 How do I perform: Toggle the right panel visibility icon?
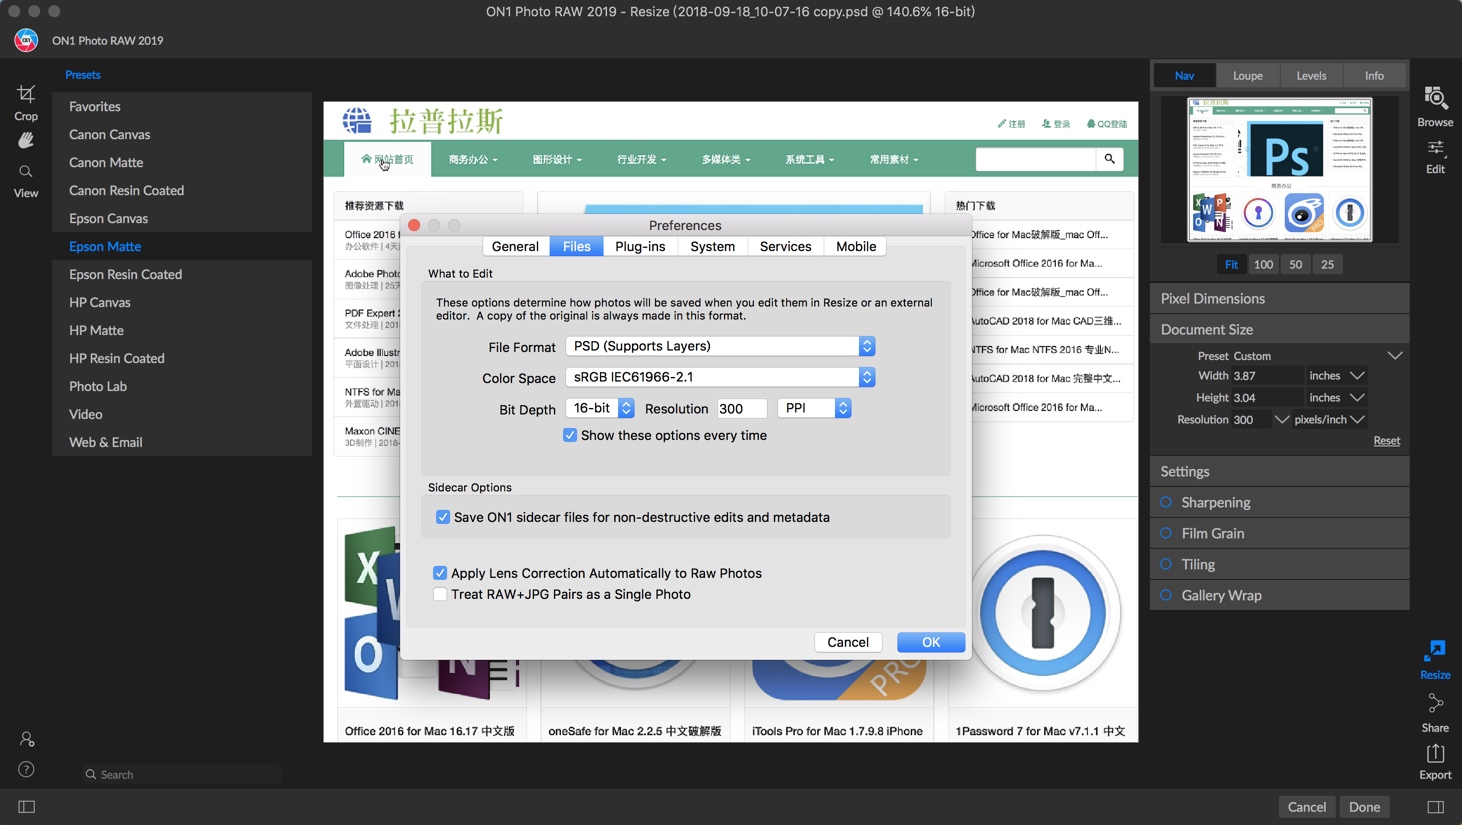[1435, 807]
